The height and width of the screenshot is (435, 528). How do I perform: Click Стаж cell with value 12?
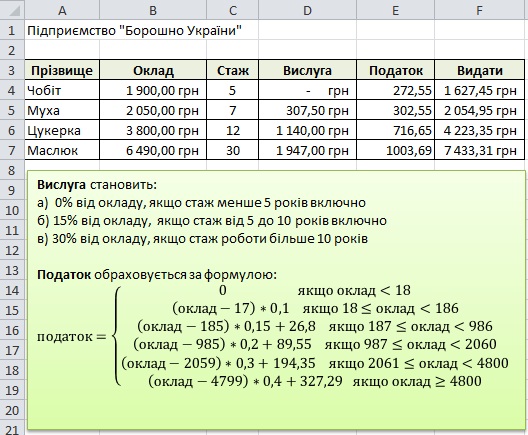coord(232,130)
